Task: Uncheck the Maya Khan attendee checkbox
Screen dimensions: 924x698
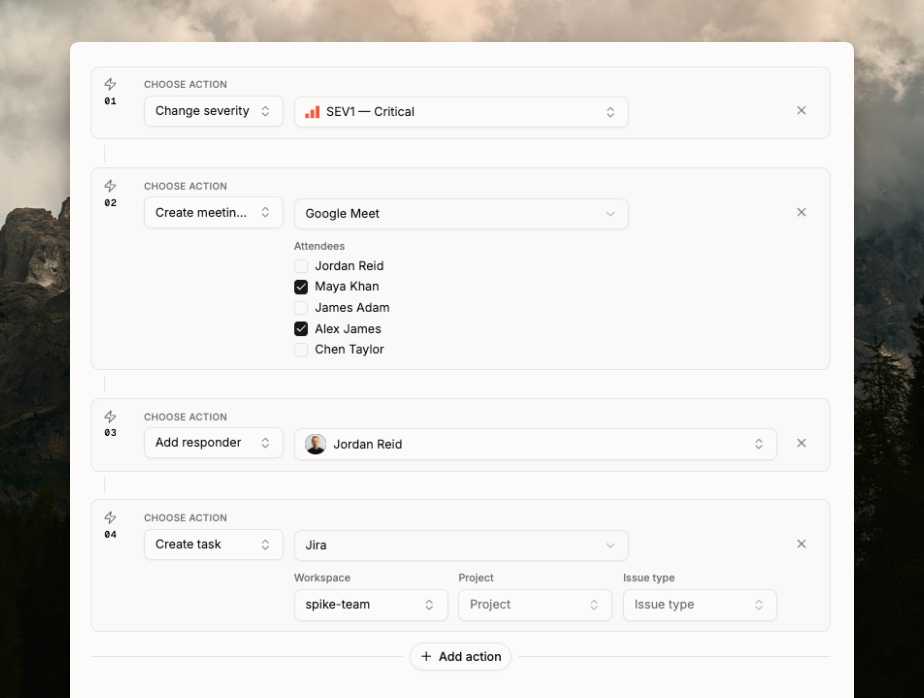Action: 301,287
